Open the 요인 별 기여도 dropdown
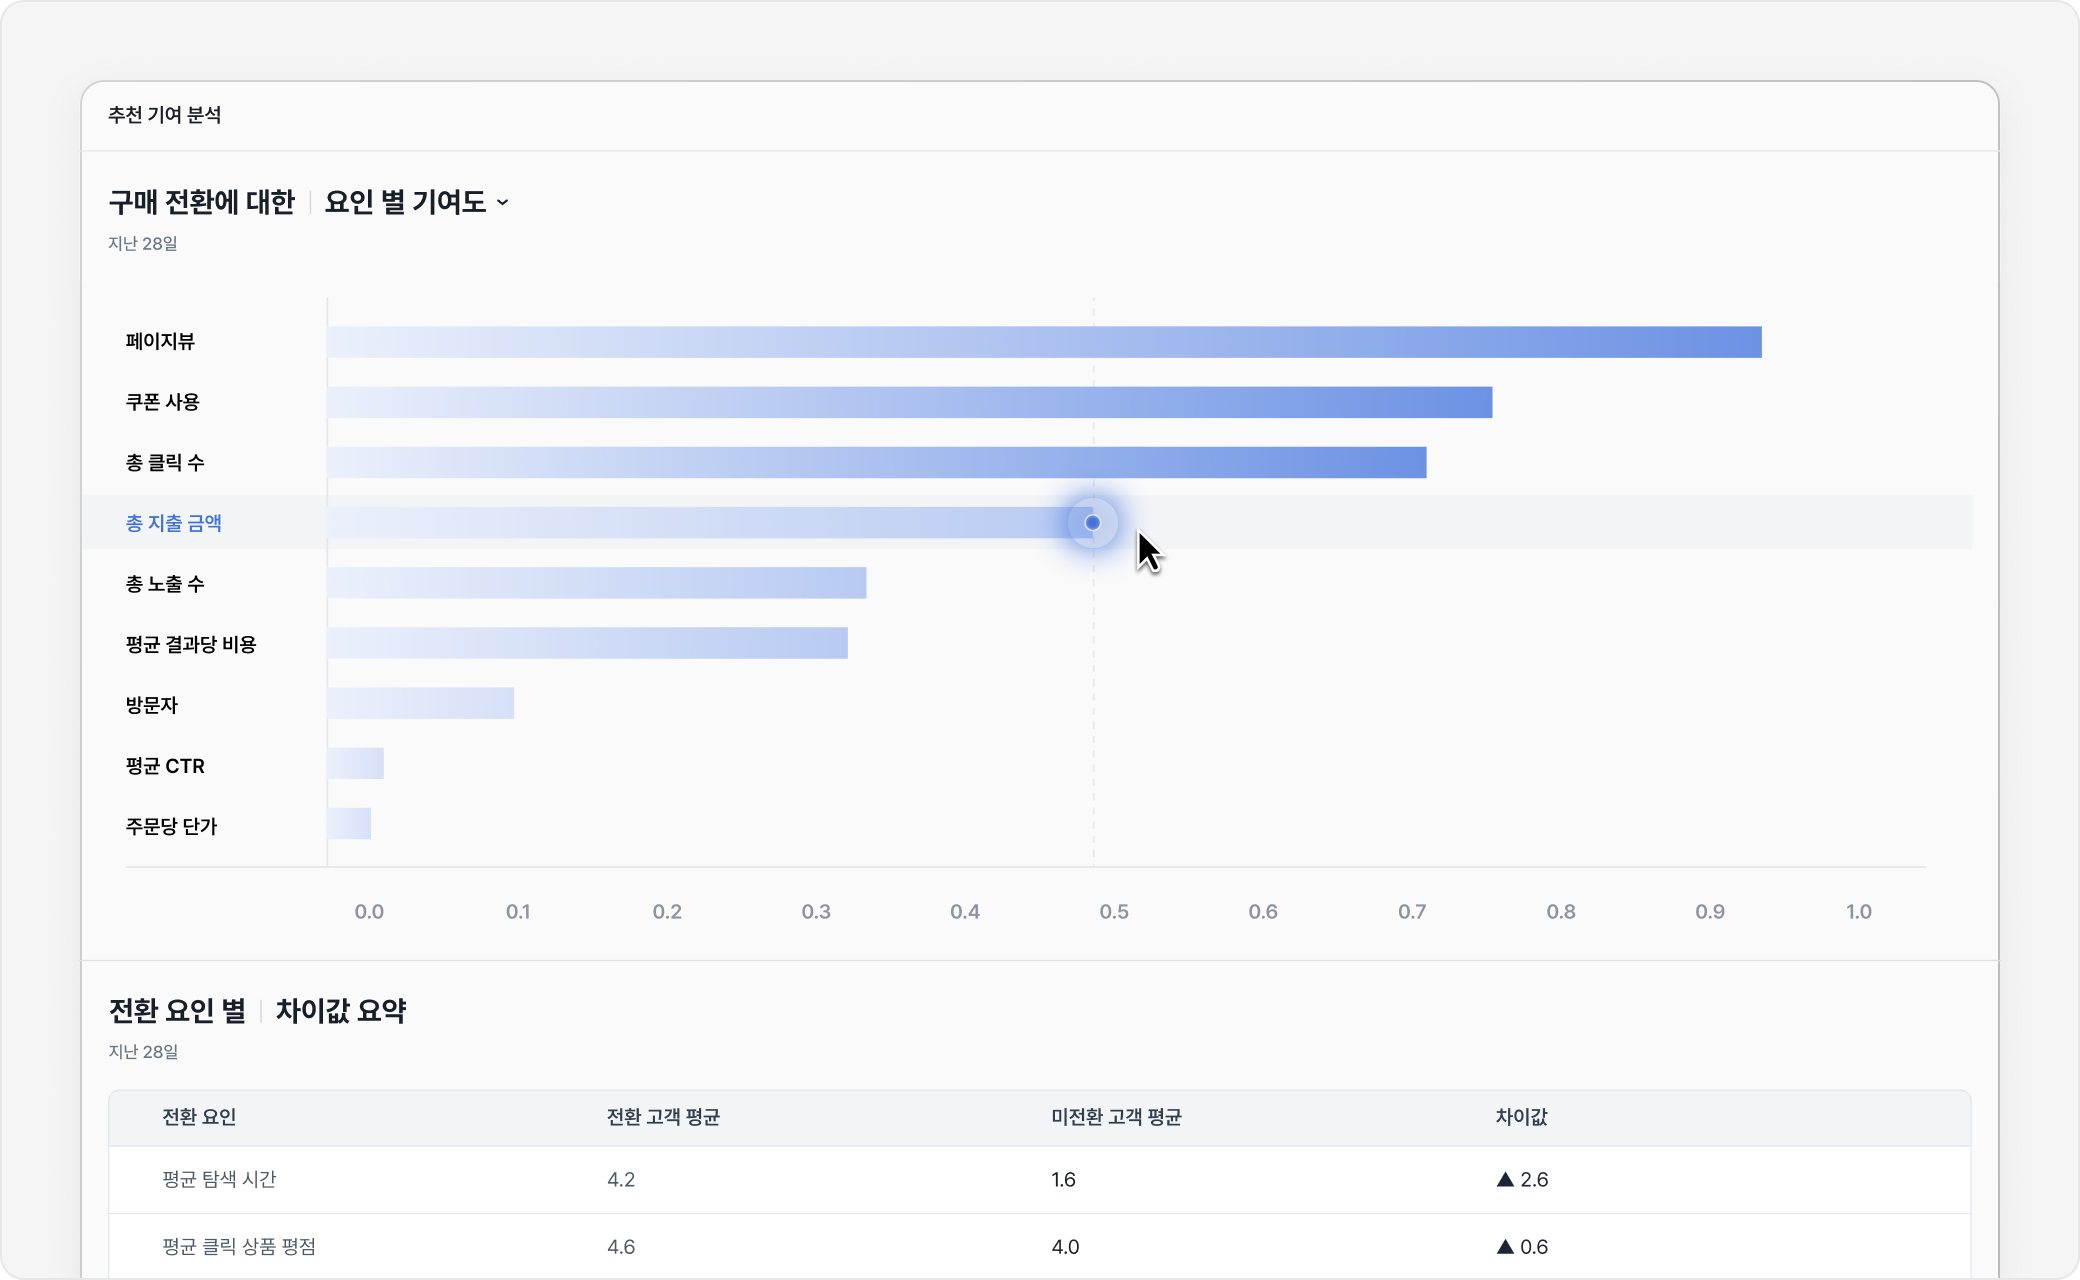 point(416,202)
